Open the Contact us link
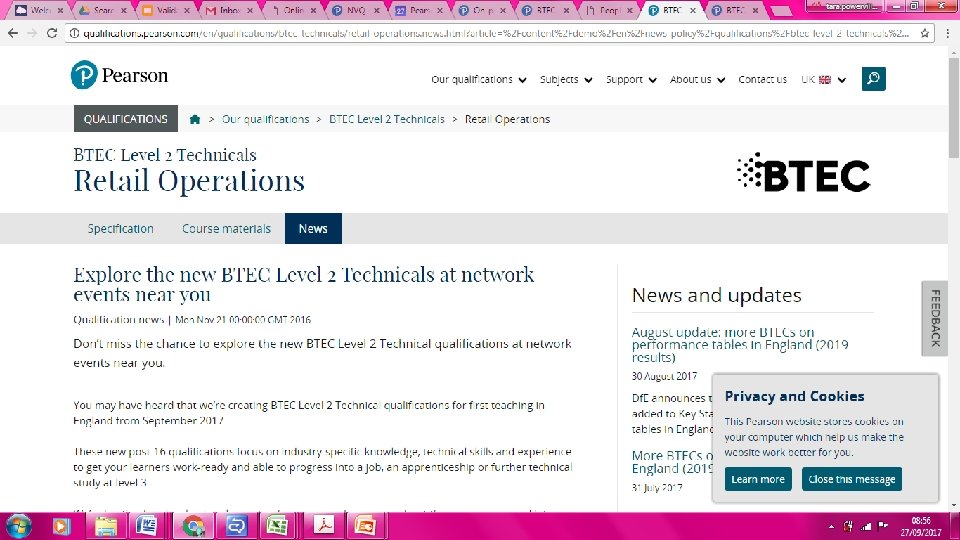960x540 pixels. (762, 80)
